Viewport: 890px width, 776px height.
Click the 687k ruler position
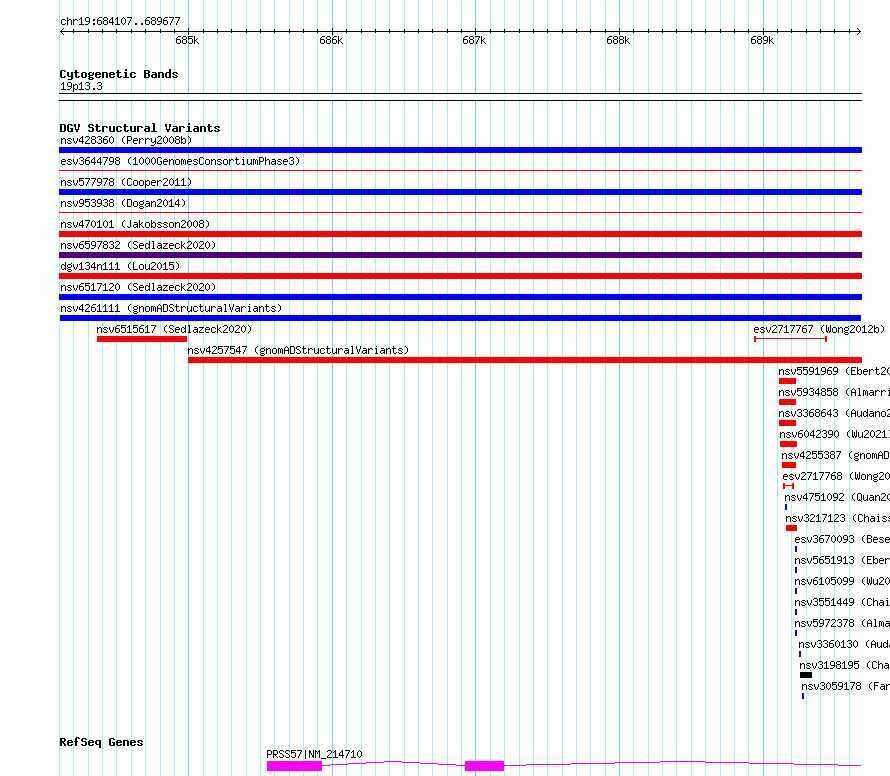tap(475, 40)
